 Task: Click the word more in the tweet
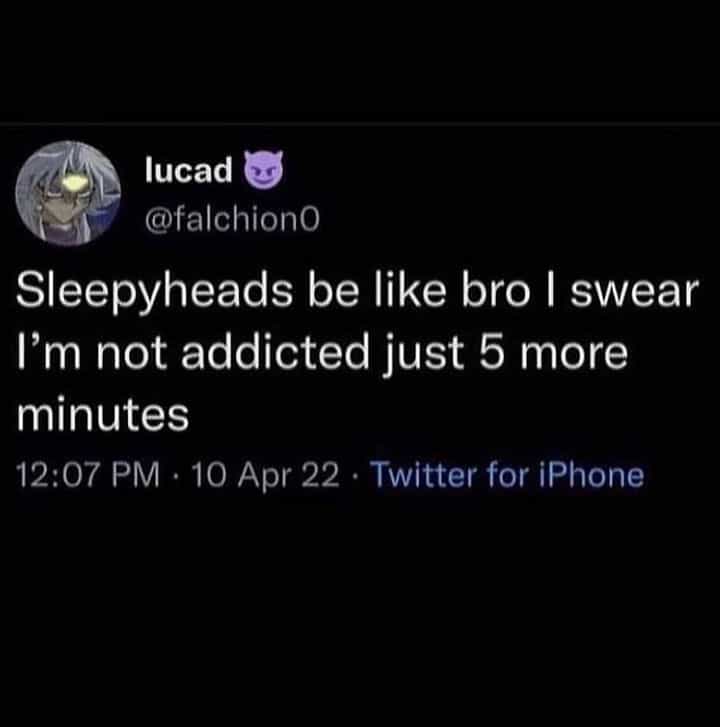point(573,355)
